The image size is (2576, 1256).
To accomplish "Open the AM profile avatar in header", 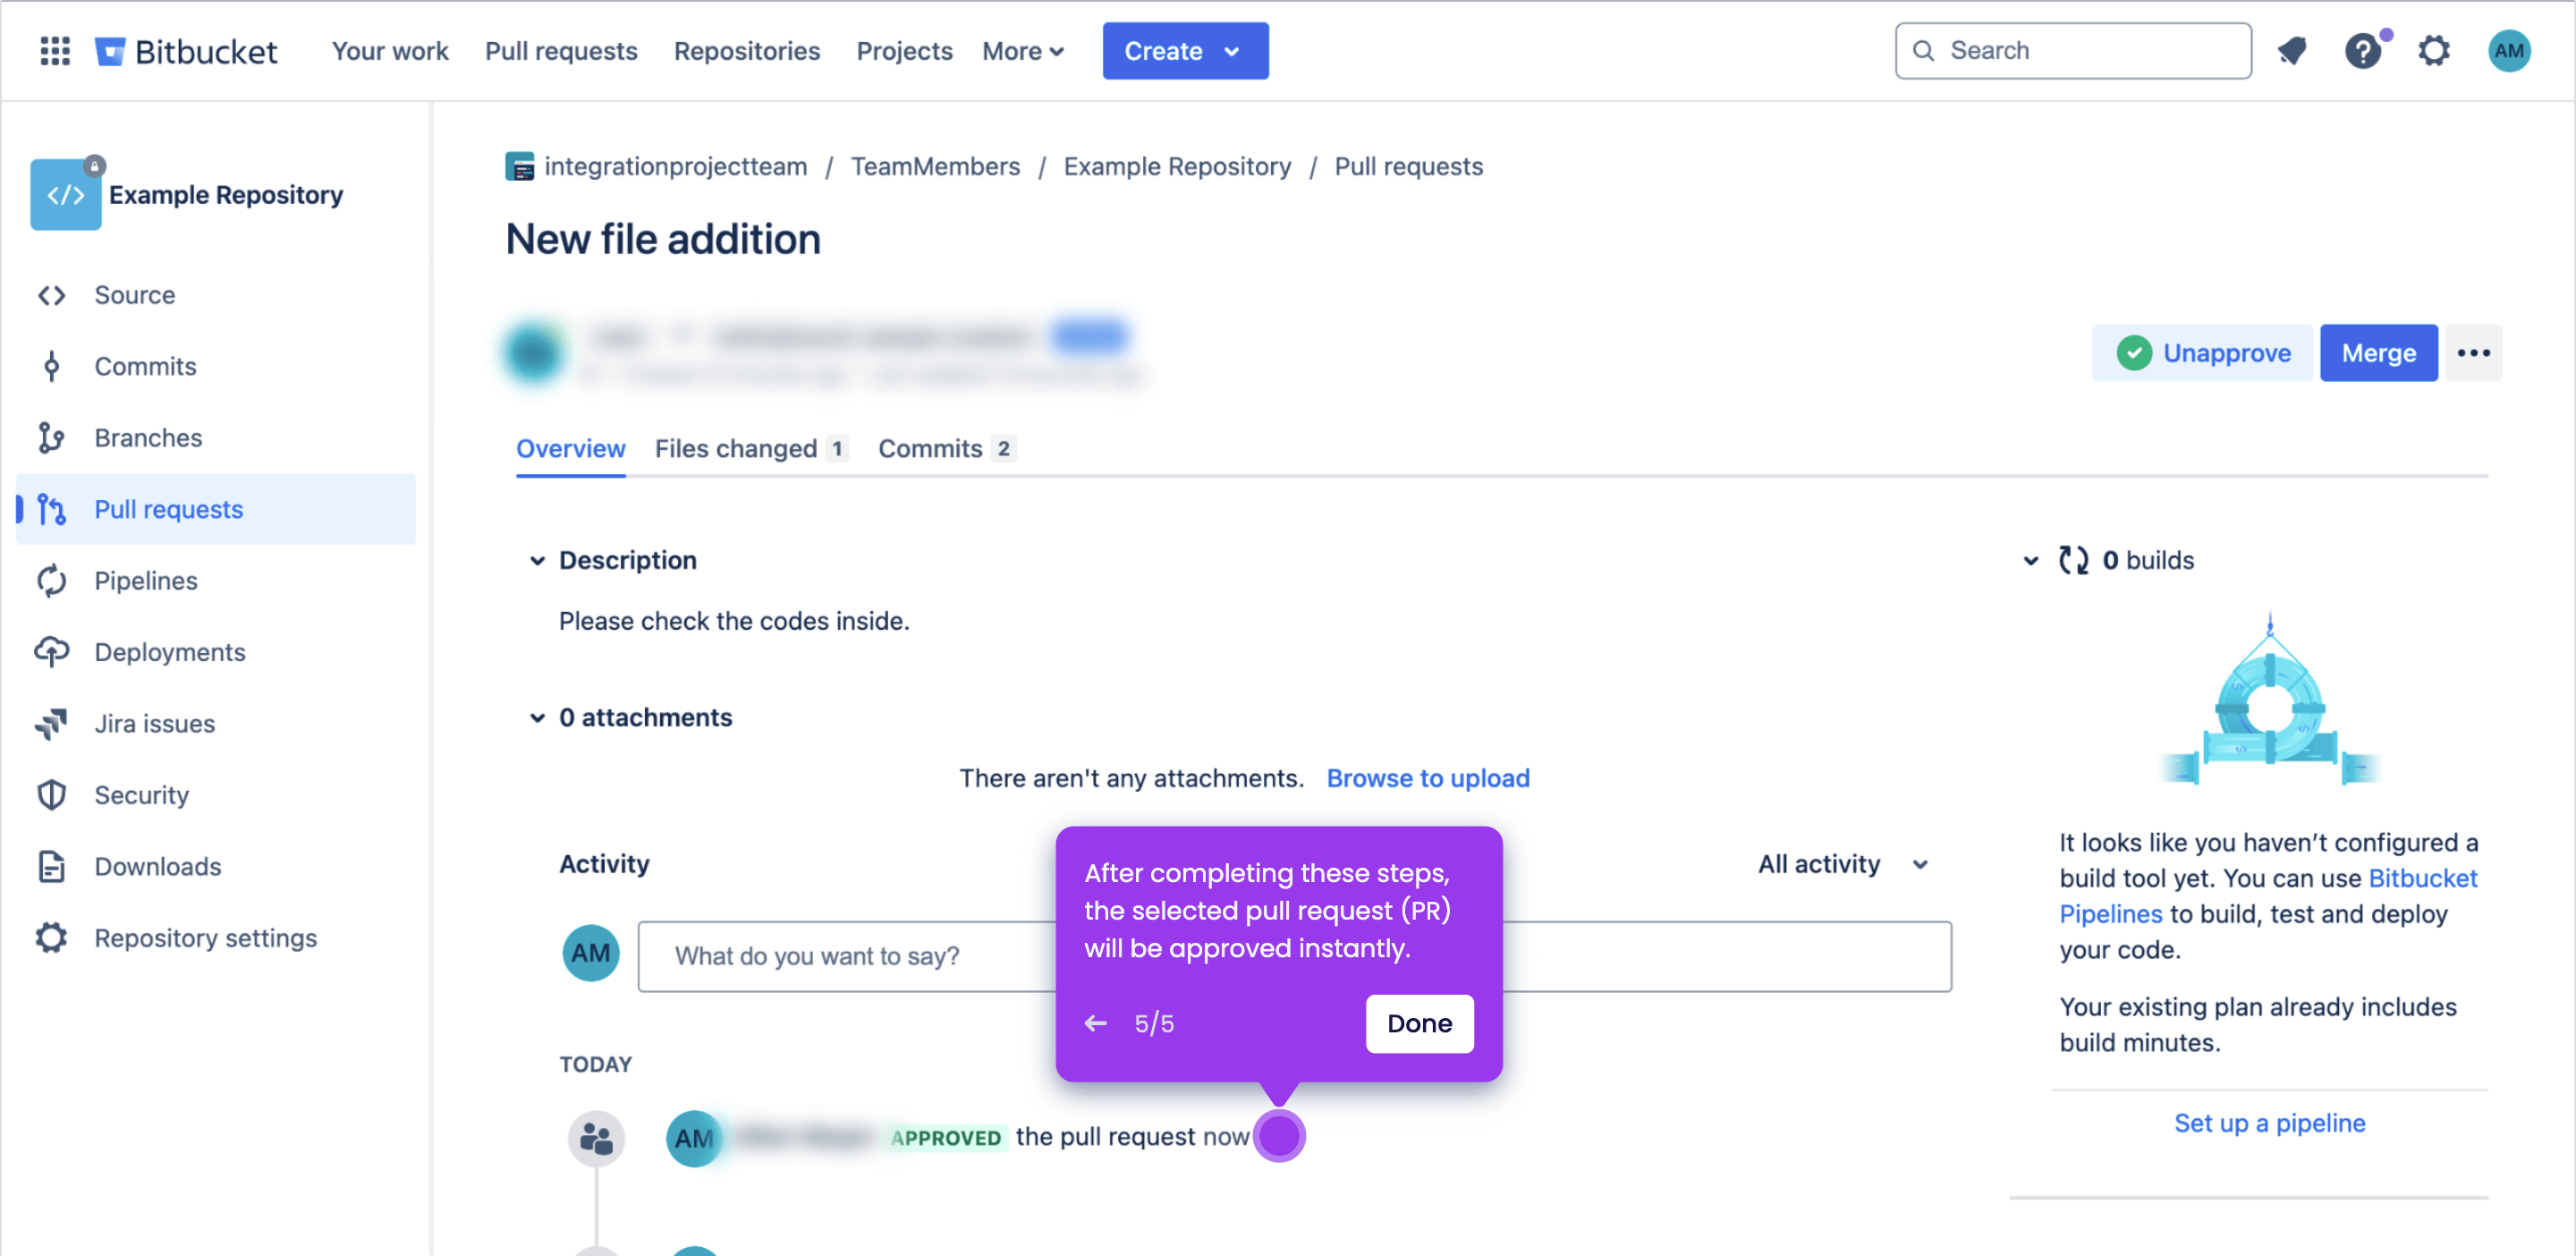I will [x=2509, y=51].
